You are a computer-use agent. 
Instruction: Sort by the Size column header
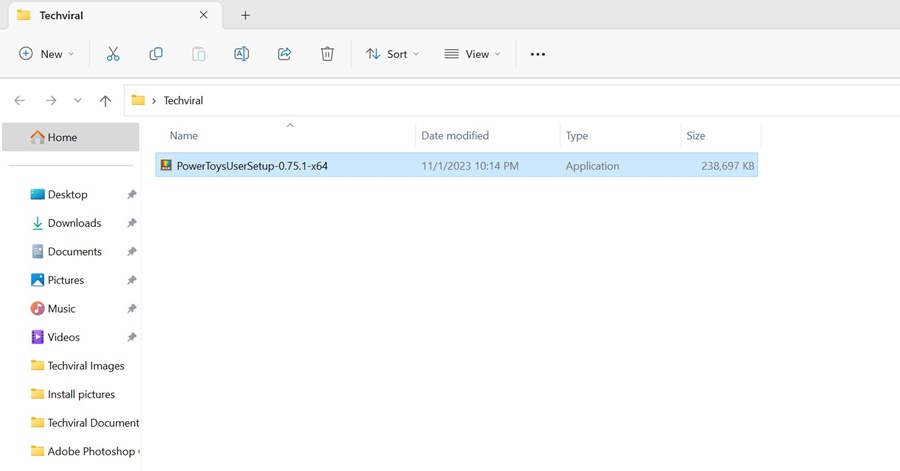point(696,135)
